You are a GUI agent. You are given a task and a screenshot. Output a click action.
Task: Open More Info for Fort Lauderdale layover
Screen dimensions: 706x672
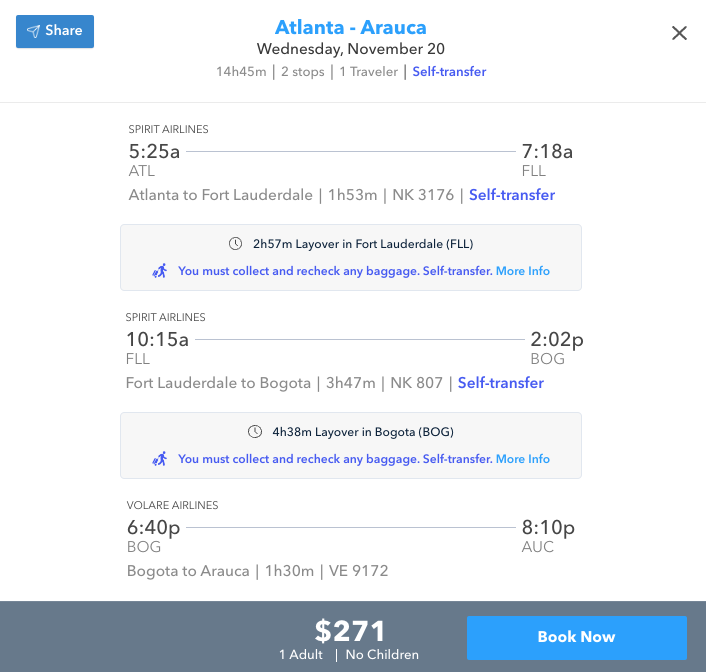pyautogui.click(x=523, y=271)
